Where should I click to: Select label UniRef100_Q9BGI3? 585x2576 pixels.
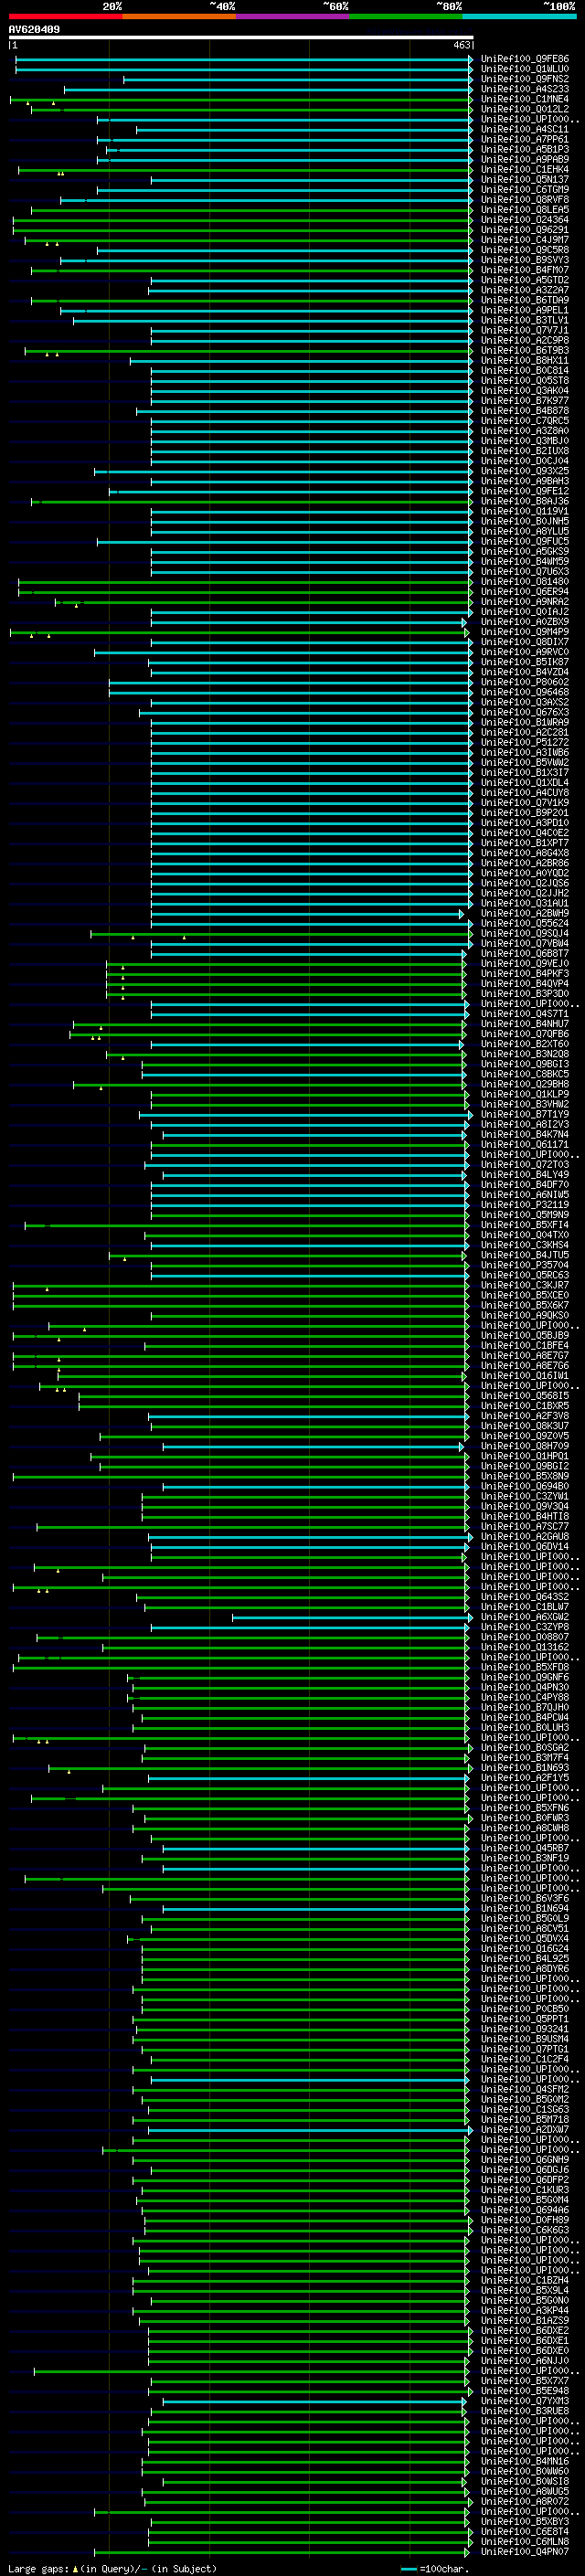tap(524, 1064)
